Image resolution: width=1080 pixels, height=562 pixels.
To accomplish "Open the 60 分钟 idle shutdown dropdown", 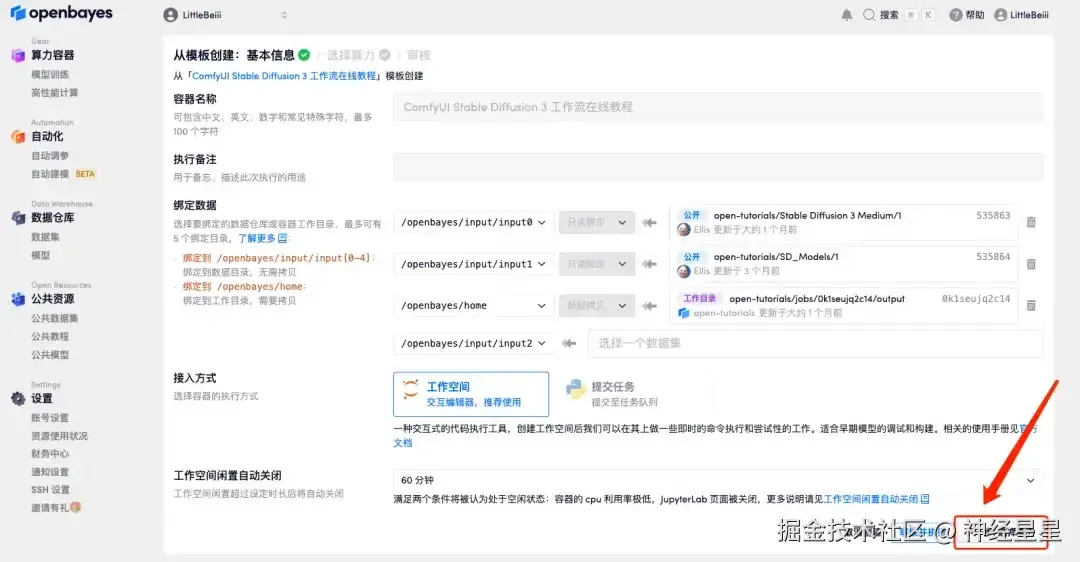I will [718, 480].
